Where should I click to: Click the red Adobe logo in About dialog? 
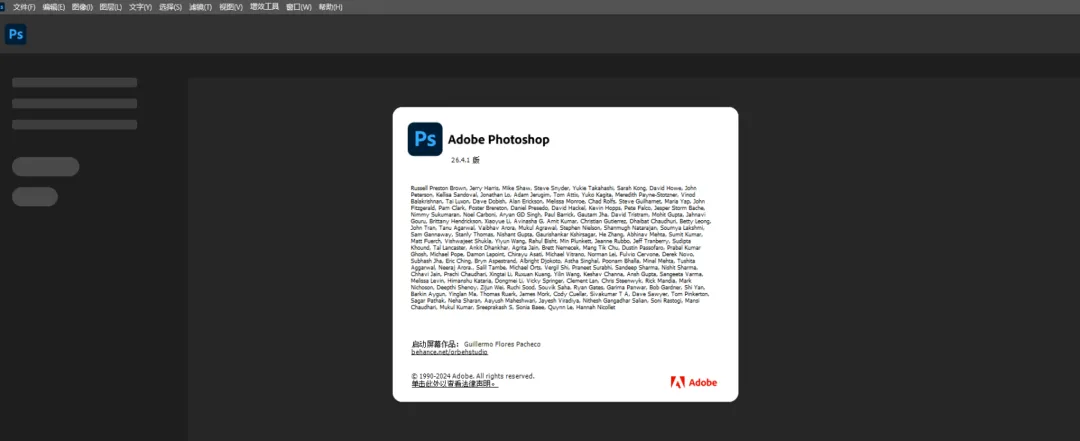pos(694,382)
